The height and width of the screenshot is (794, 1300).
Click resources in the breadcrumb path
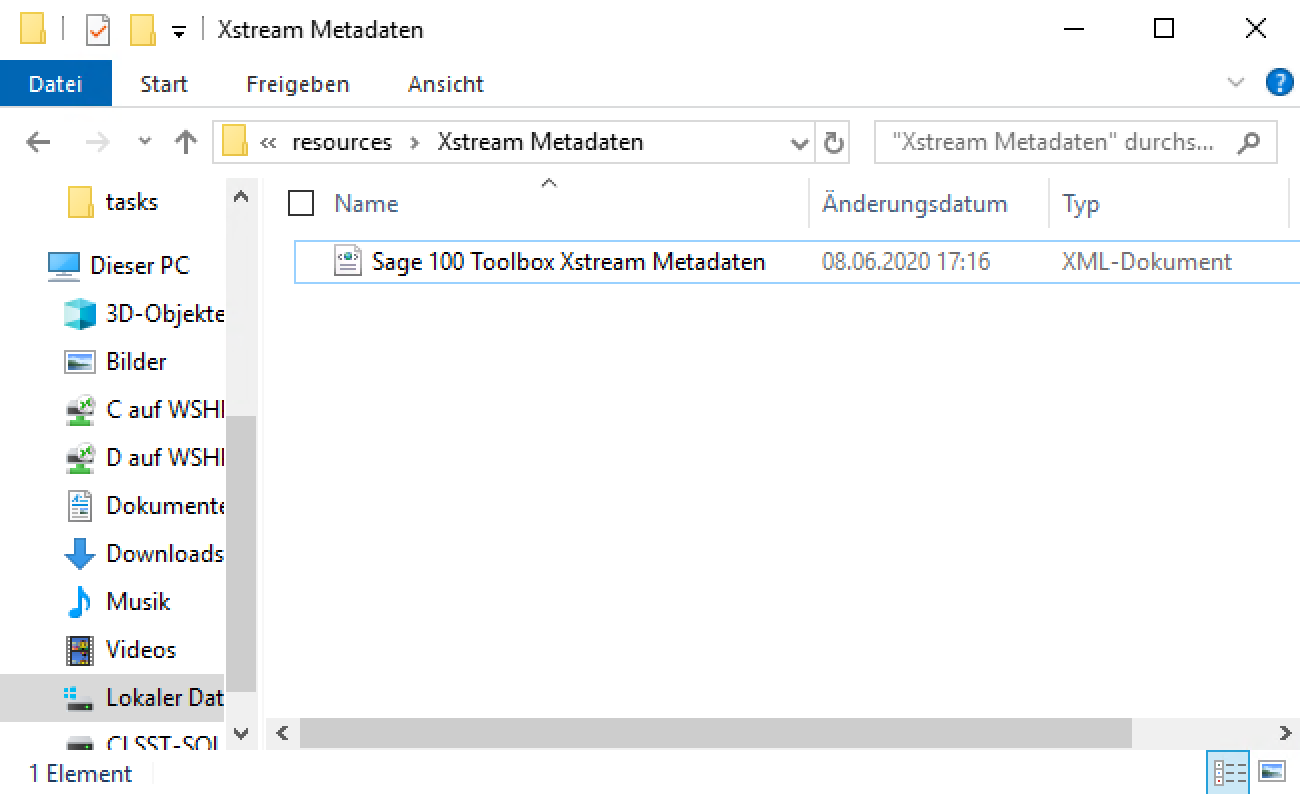point(341,142)
